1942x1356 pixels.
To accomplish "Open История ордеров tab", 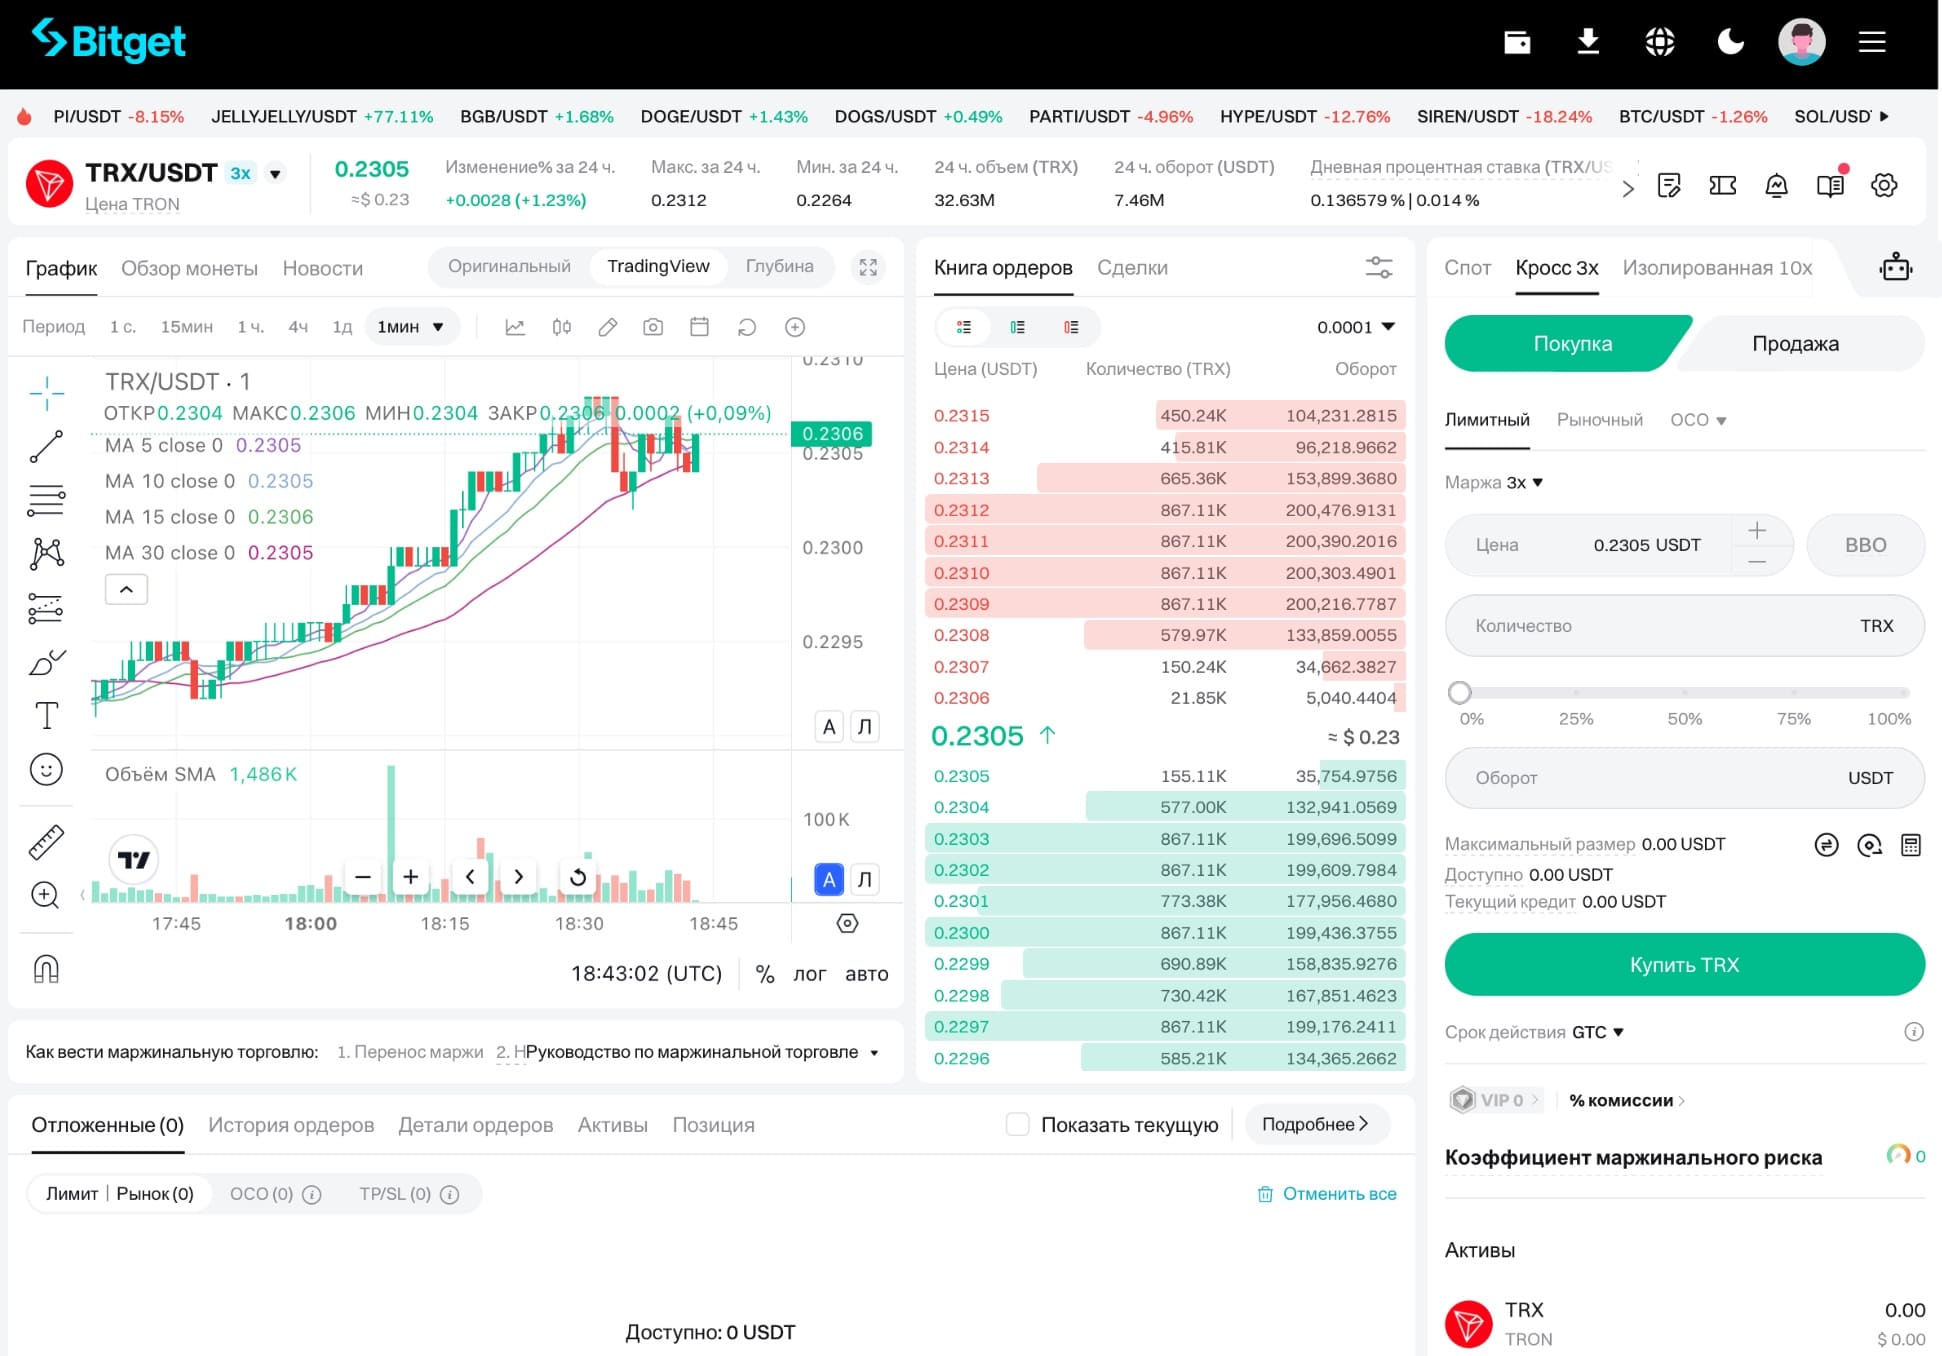I will tap(291, 1124).
